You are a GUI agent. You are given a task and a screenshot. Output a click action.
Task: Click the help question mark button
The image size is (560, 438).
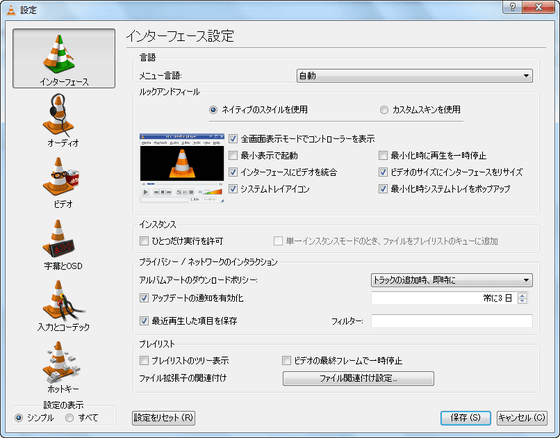point(512,7)
